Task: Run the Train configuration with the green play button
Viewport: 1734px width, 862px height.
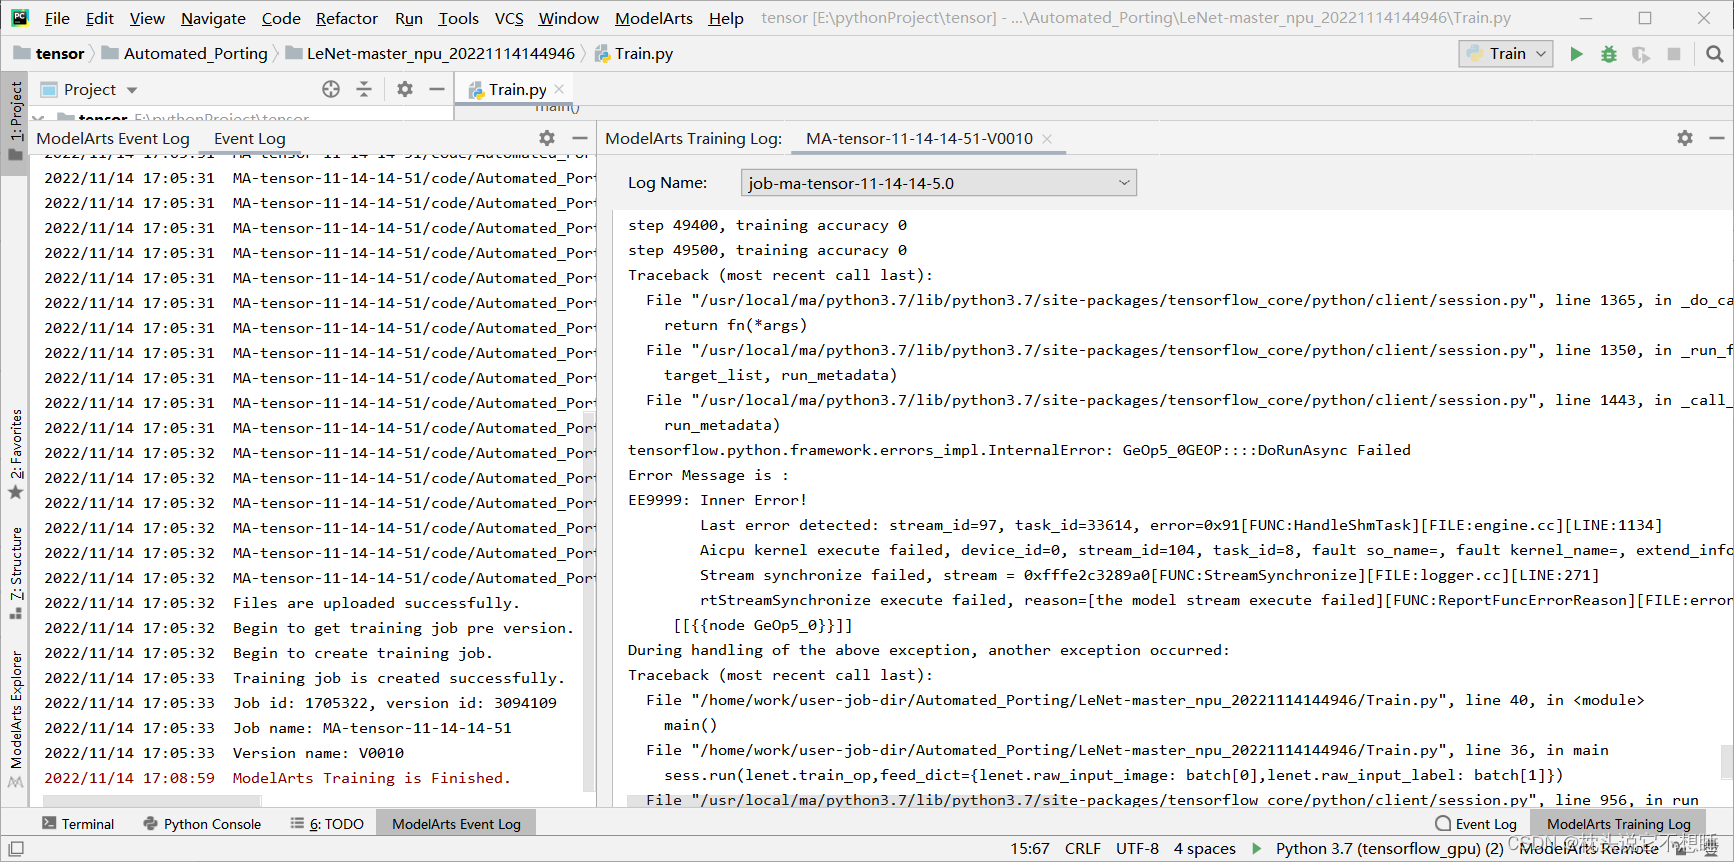Action: [1576, 54]
